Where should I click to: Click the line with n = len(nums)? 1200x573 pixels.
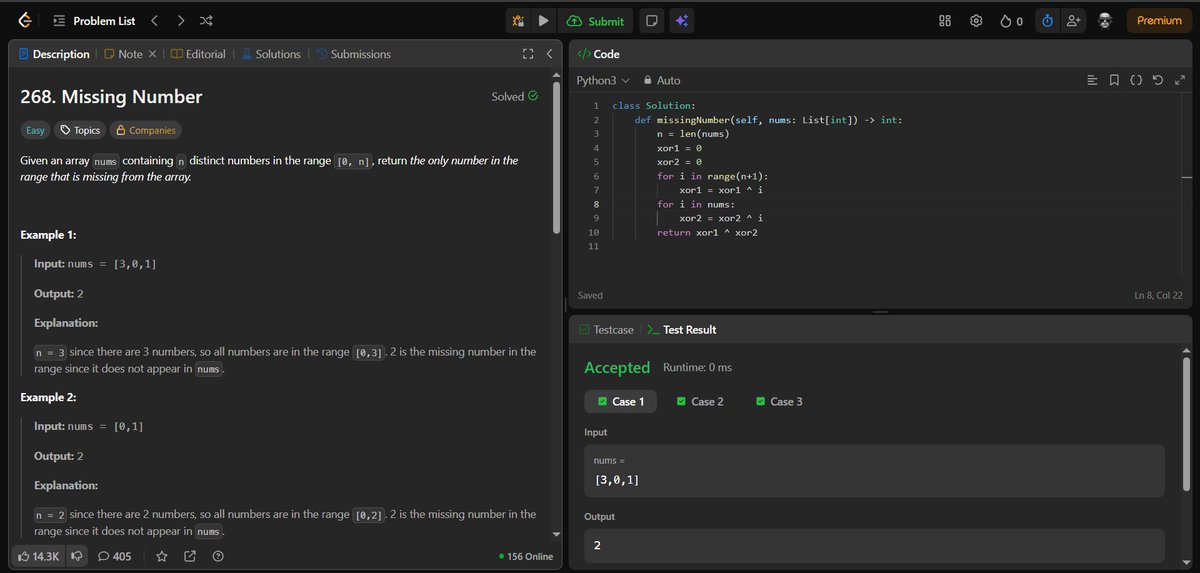click(x=693, y=134)
